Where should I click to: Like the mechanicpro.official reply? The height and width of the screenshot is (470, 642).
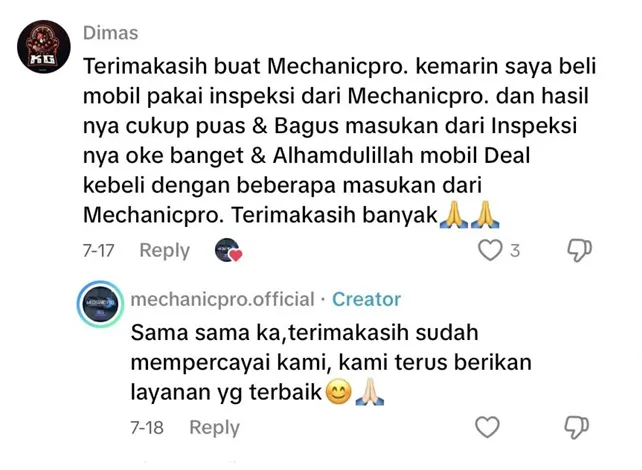pos(487,427)
